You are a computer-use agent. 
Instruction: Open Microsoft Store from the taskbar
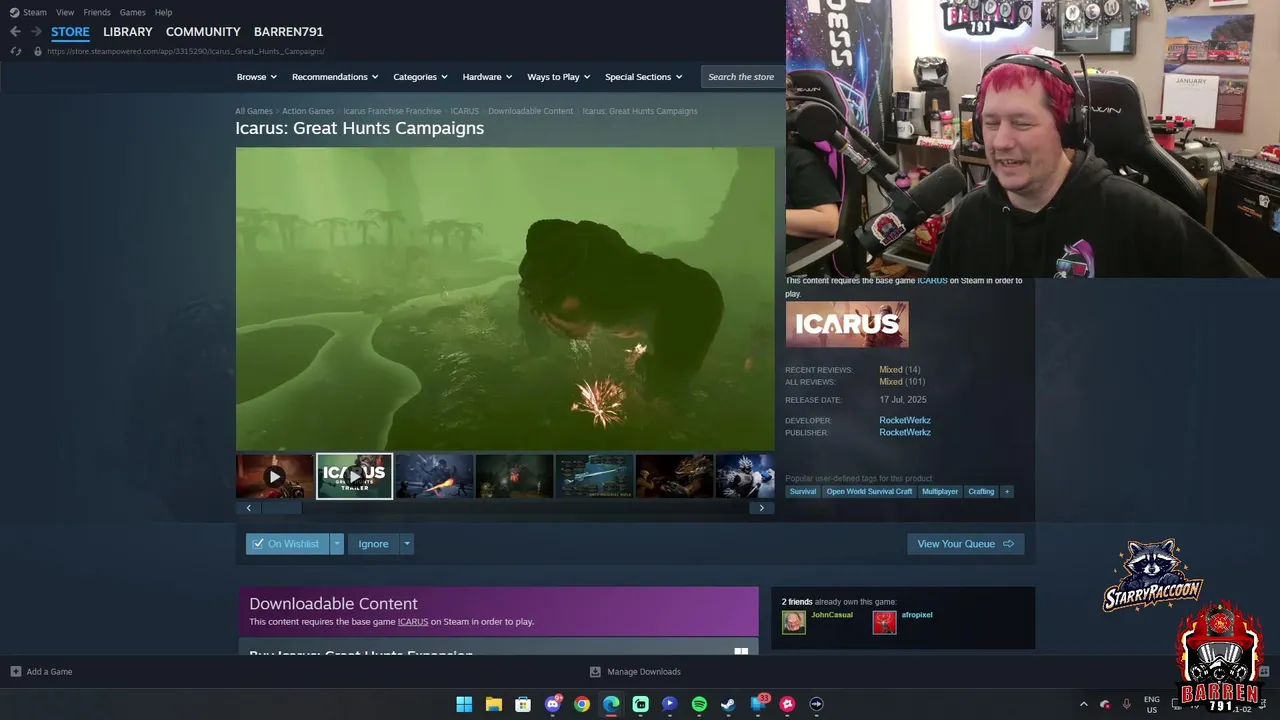click(523, 704)
